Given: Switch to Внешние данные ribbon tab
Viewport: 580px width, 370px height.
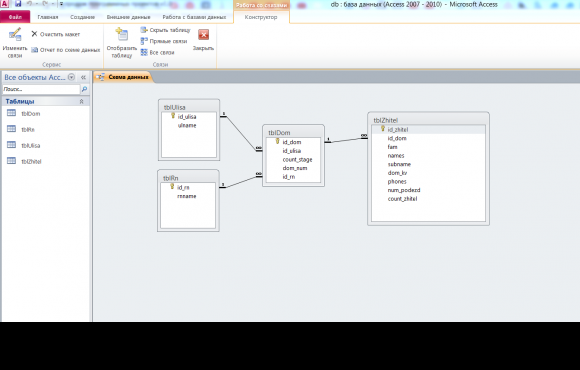Looking at the screenshot, I should 128,17.
